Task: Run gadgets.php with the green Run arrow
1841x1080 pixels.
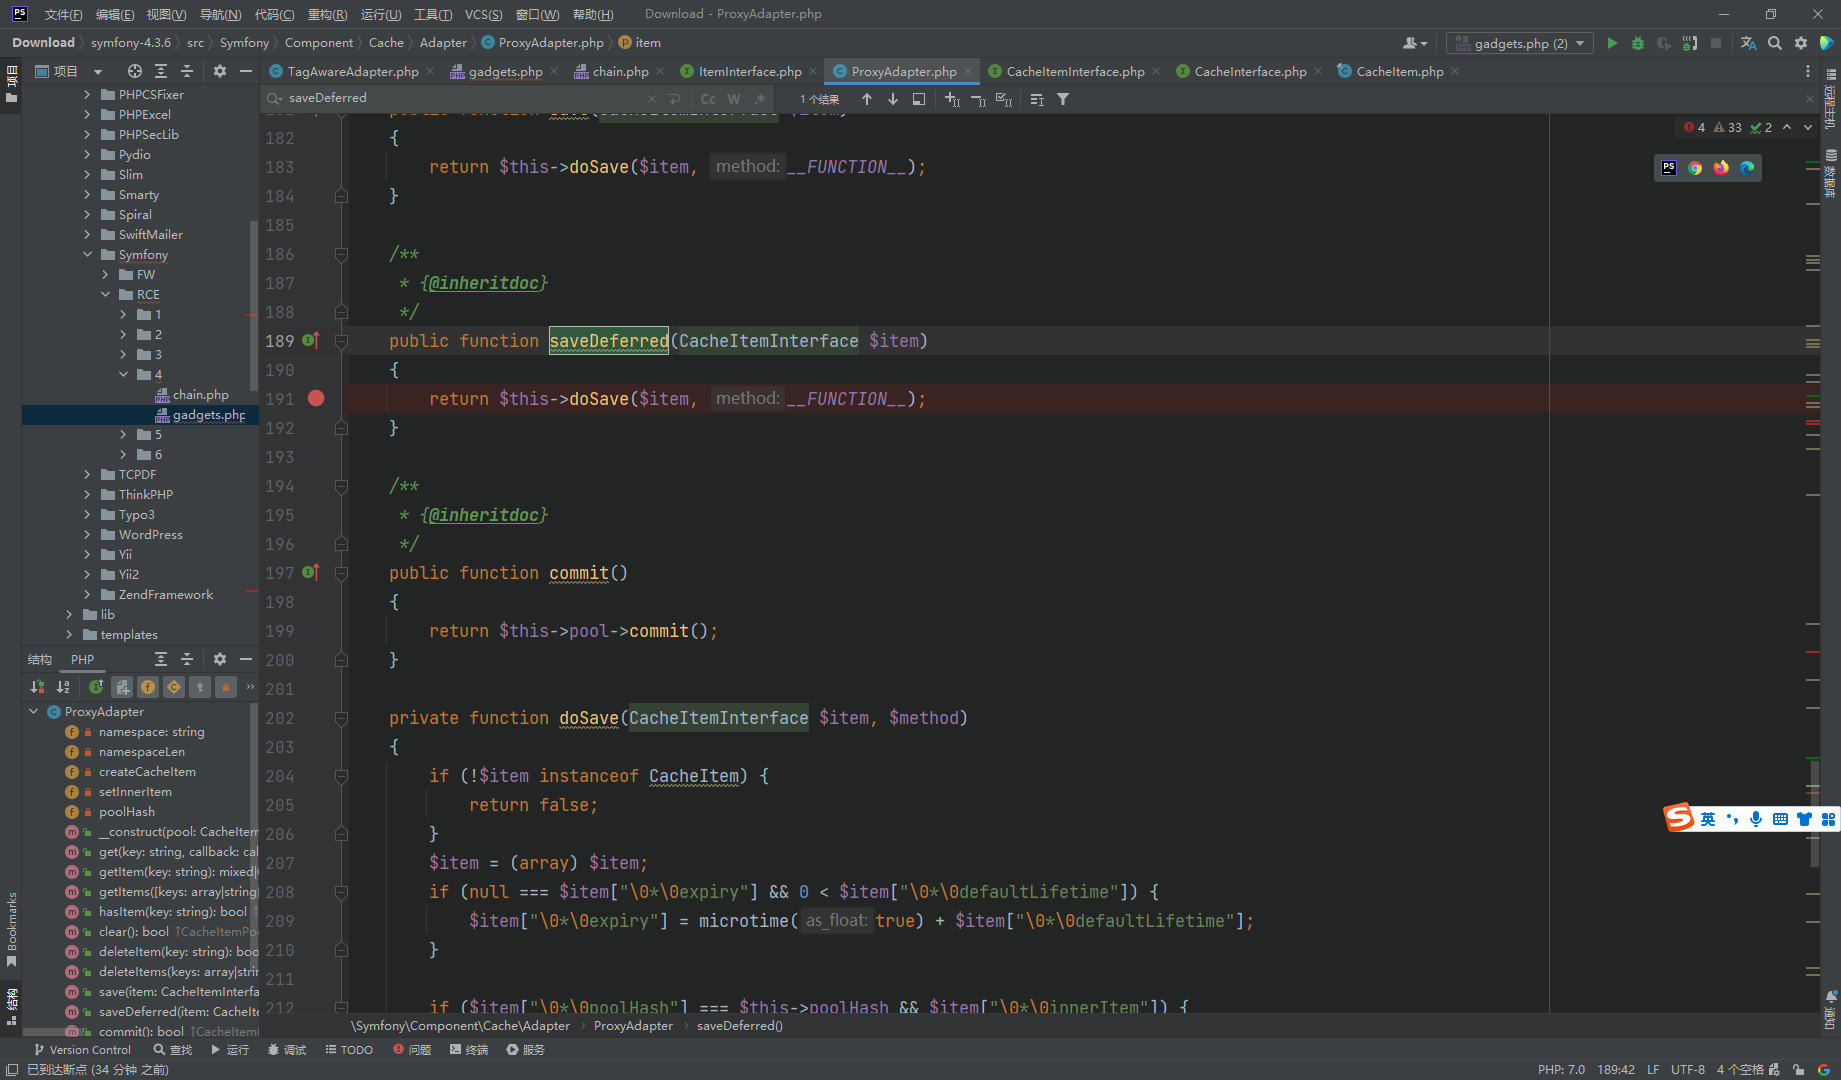Action: pos(1612,43)
